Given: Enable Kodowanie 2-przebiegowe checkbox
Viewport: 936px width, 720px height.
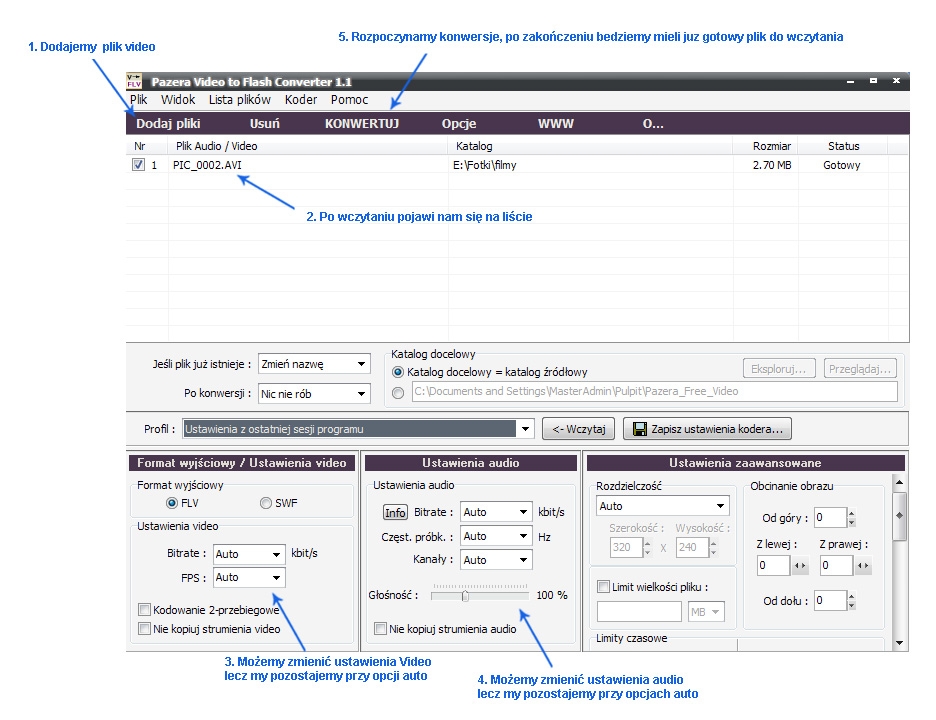Looking at the screenshot, I should [x=144, y=610].
